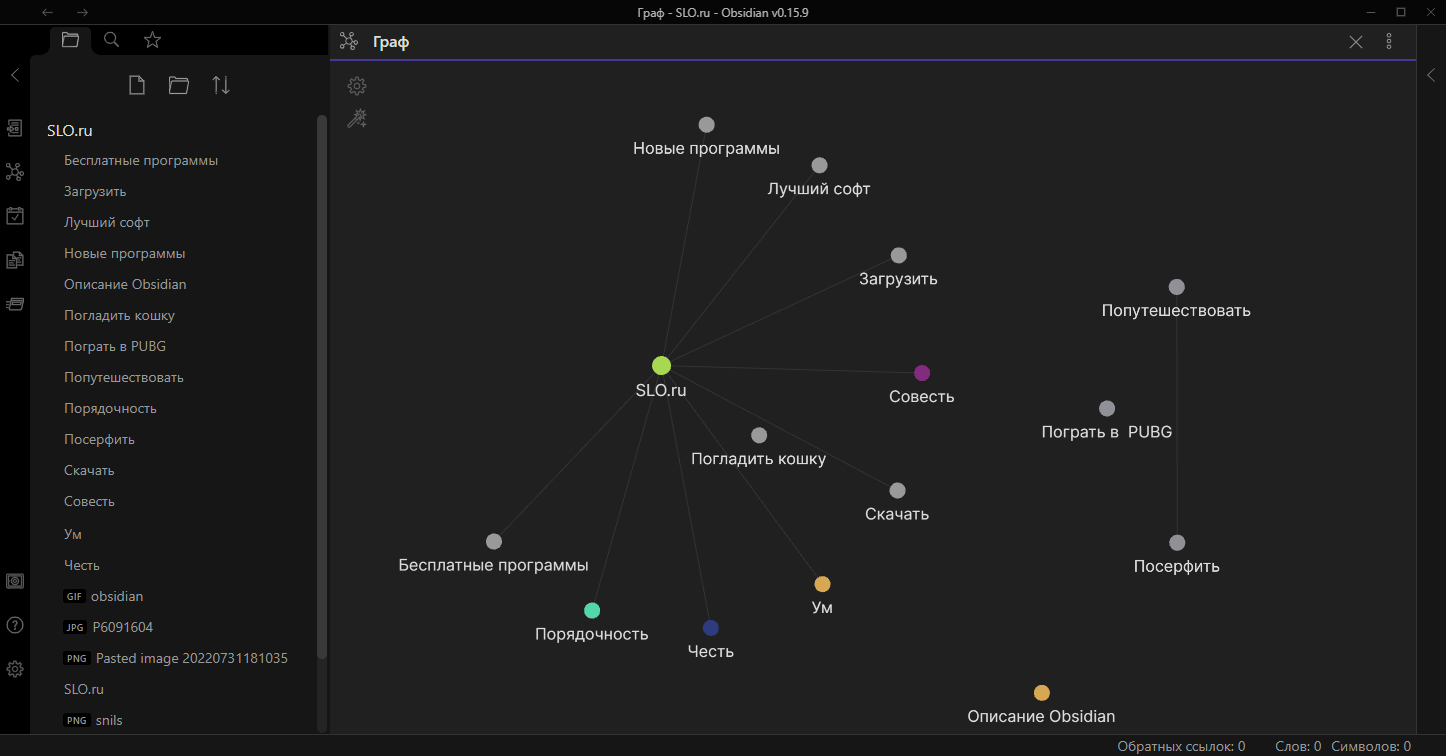1446x756 pixels.
Task: Navigate forward with the right arrow
Action: [82, 12]
